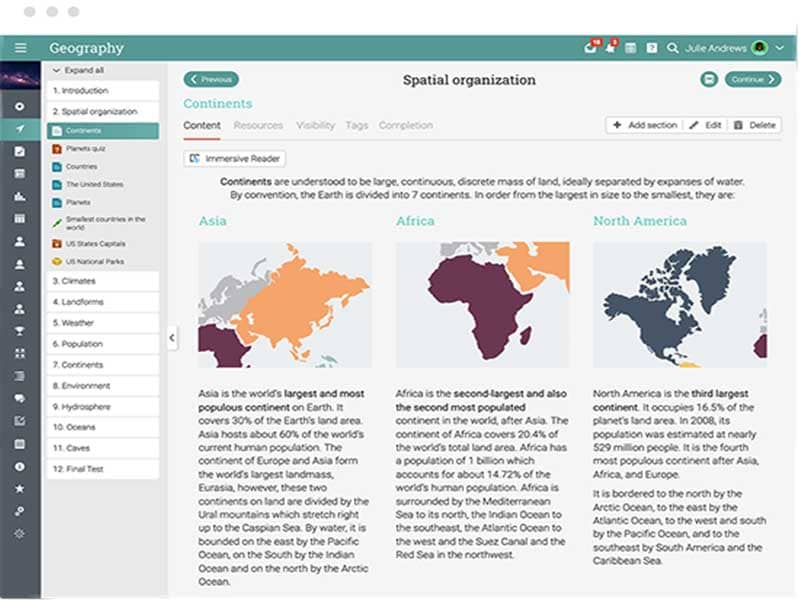This screenshot has width=800, height=600.
Task: Click the trophy icon in left sidebar
Action: pos(20,329)
